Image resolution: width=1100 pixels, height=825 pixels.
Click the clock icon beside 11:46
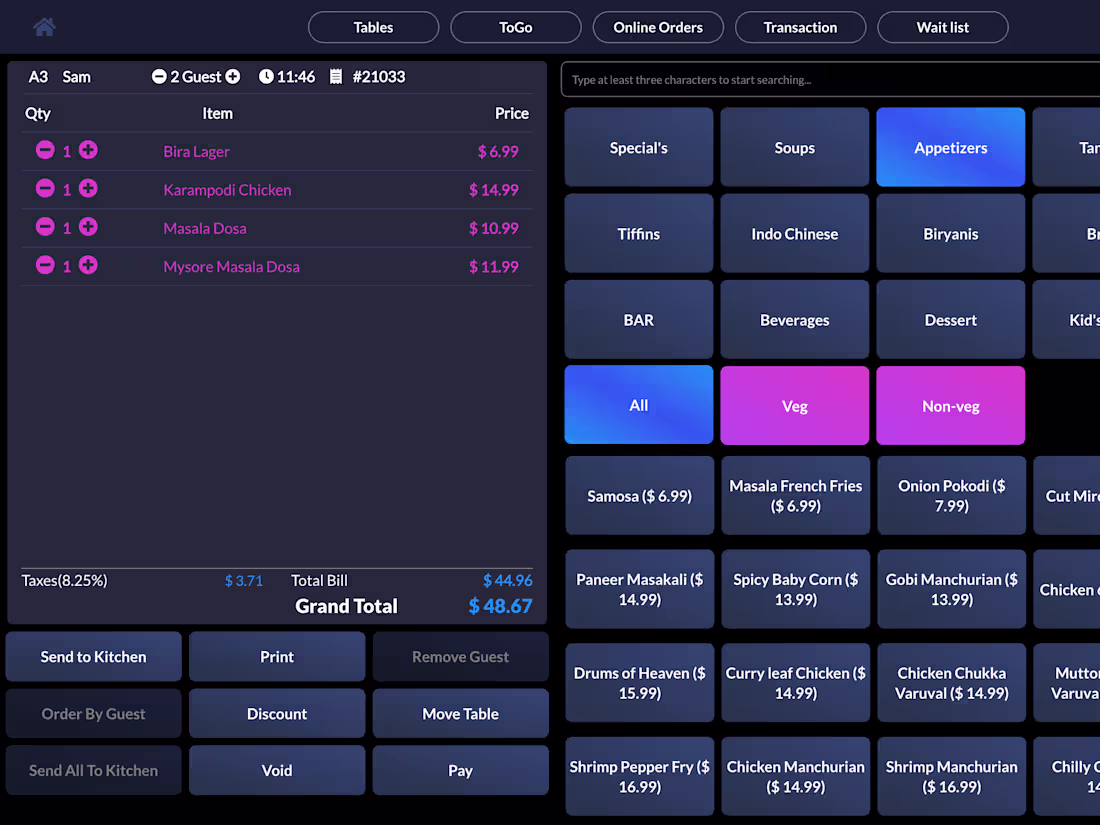pyautogui.click(x=266, y=76)
